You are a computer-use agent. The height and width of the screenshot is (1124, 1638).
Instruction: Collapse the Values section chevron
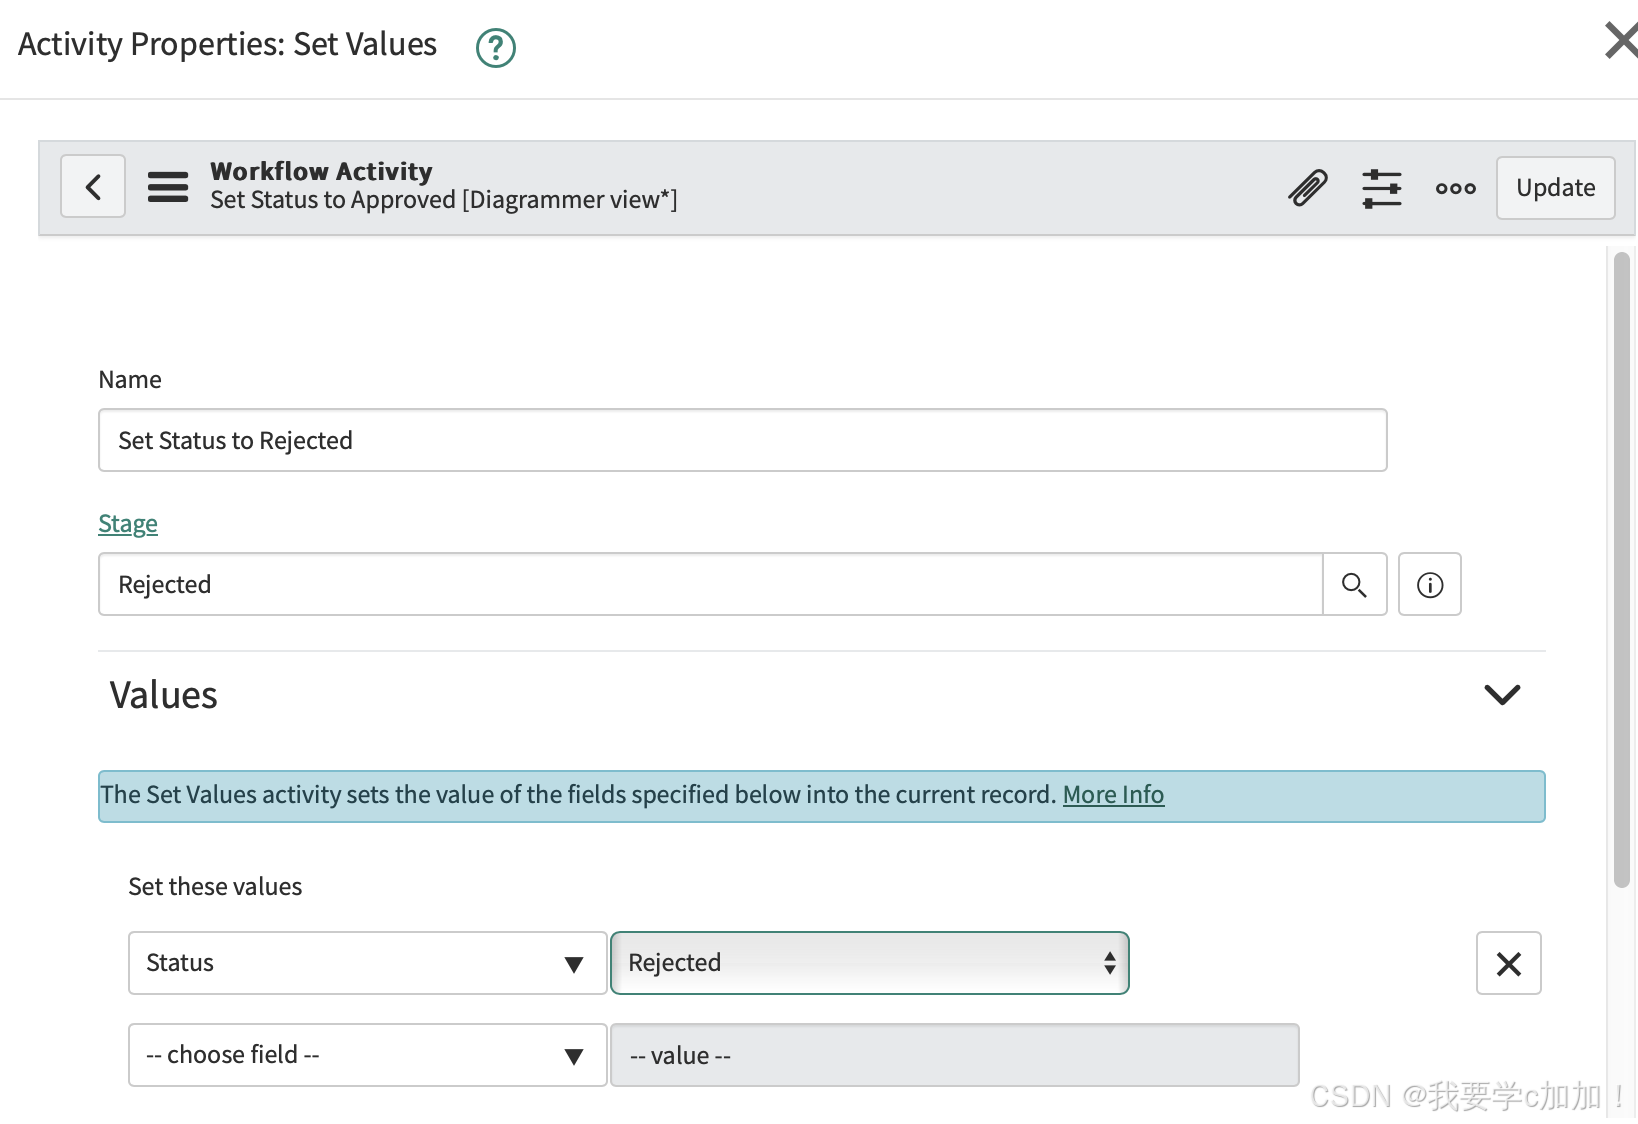click(1501, 695)
